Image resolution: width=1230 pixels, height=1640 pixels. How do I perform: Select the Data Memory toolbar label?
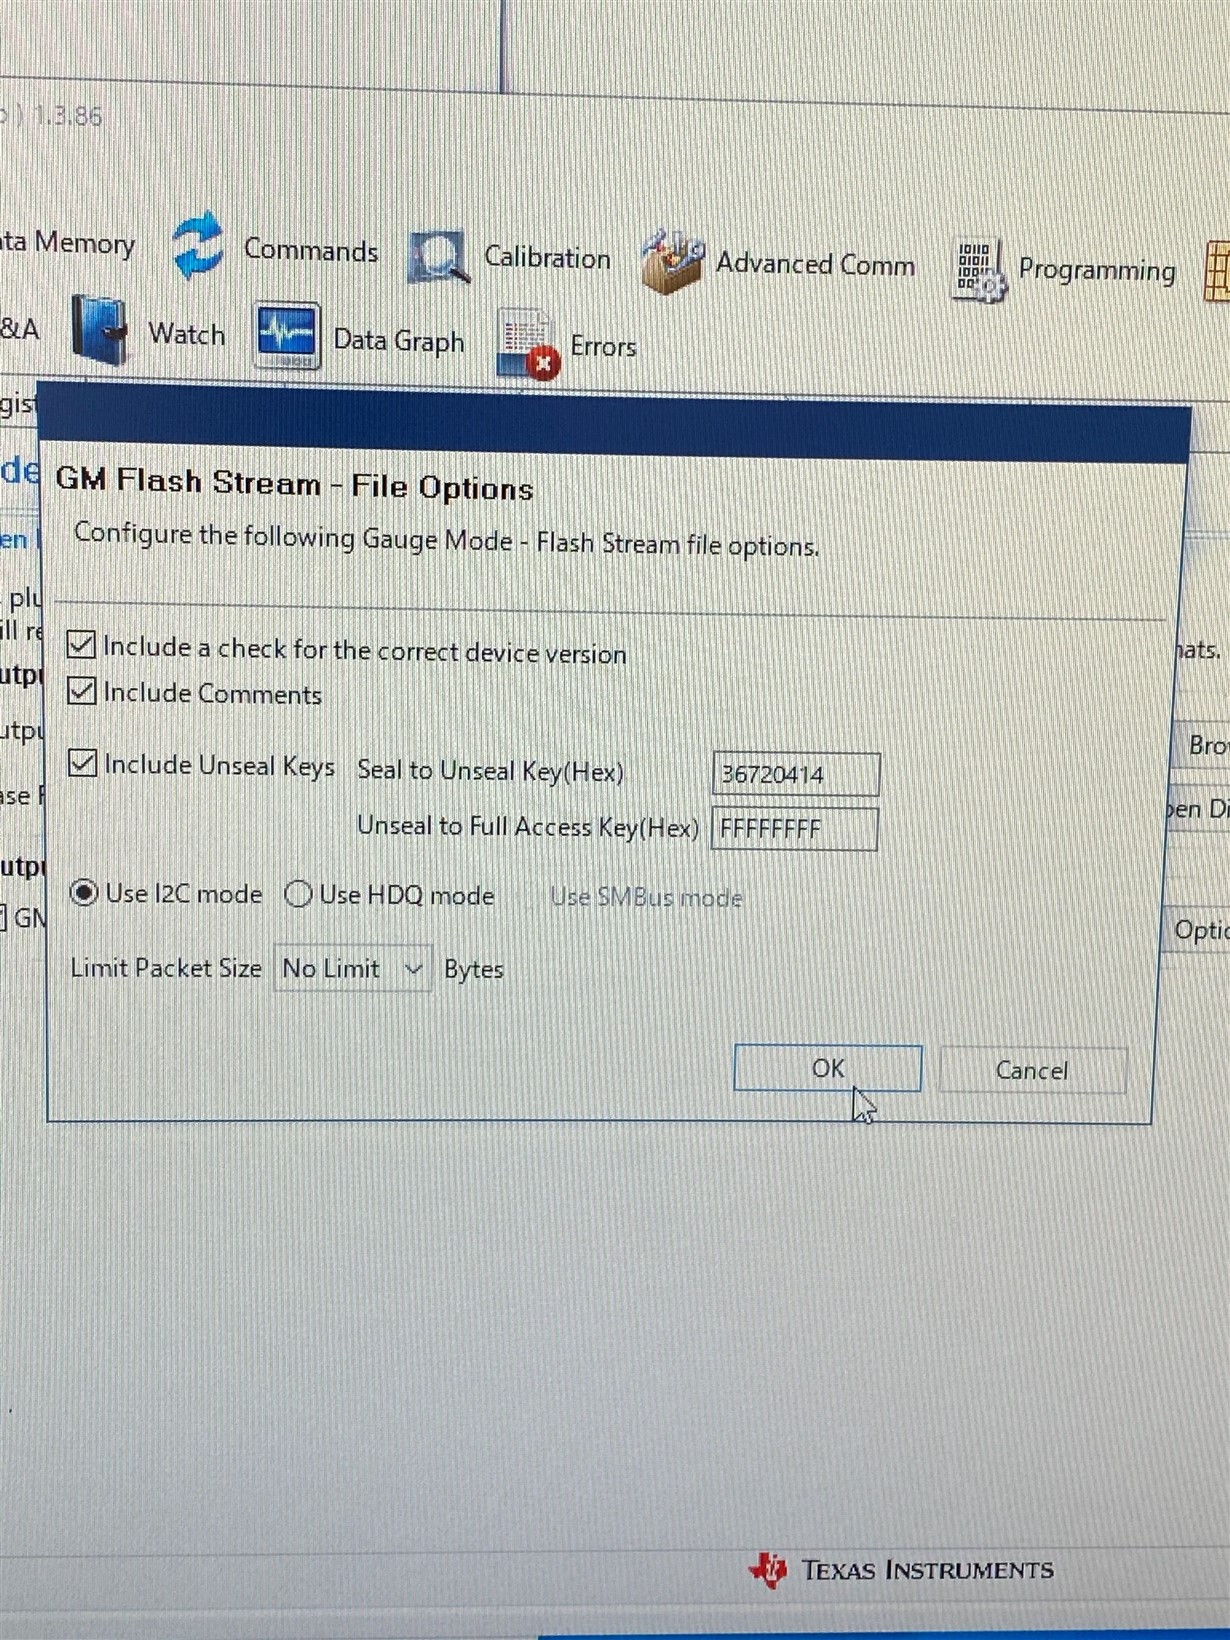click(x=67, y=243)
